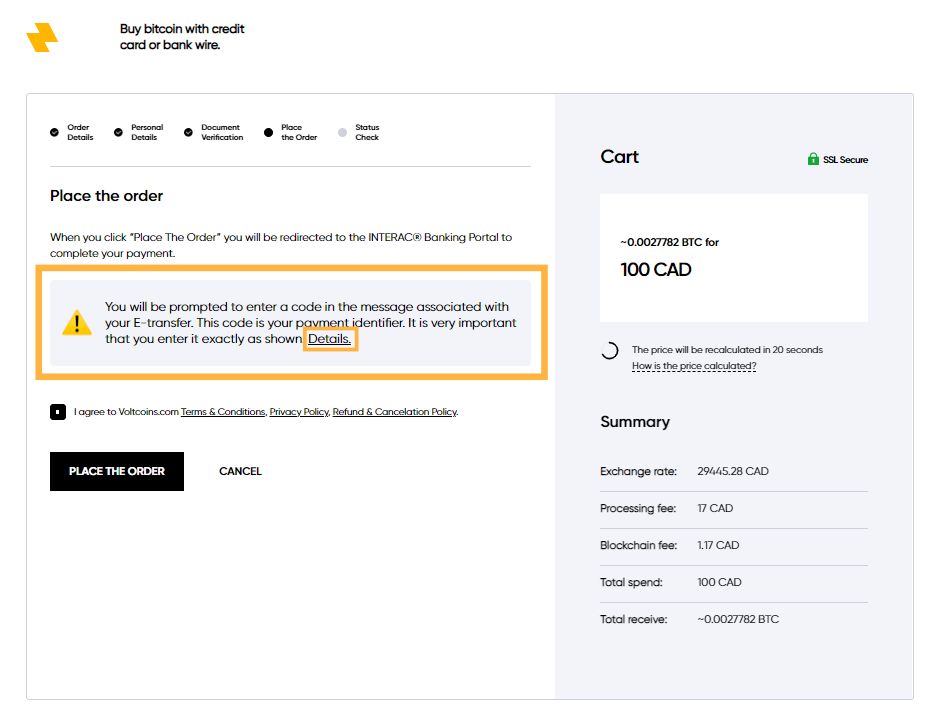Screen dimensions: 925x708
Task: Click the 'Total spend:' label
Action: [631, 582]
